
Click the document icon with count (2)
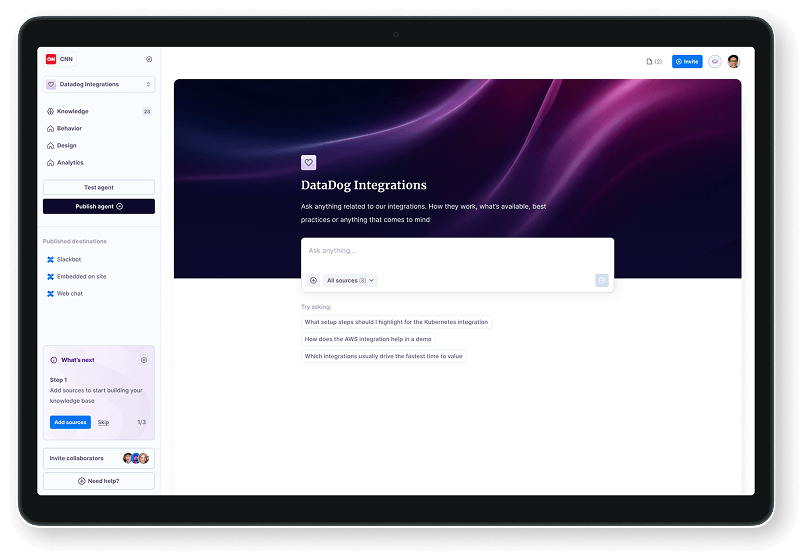(x=654, y=61)
